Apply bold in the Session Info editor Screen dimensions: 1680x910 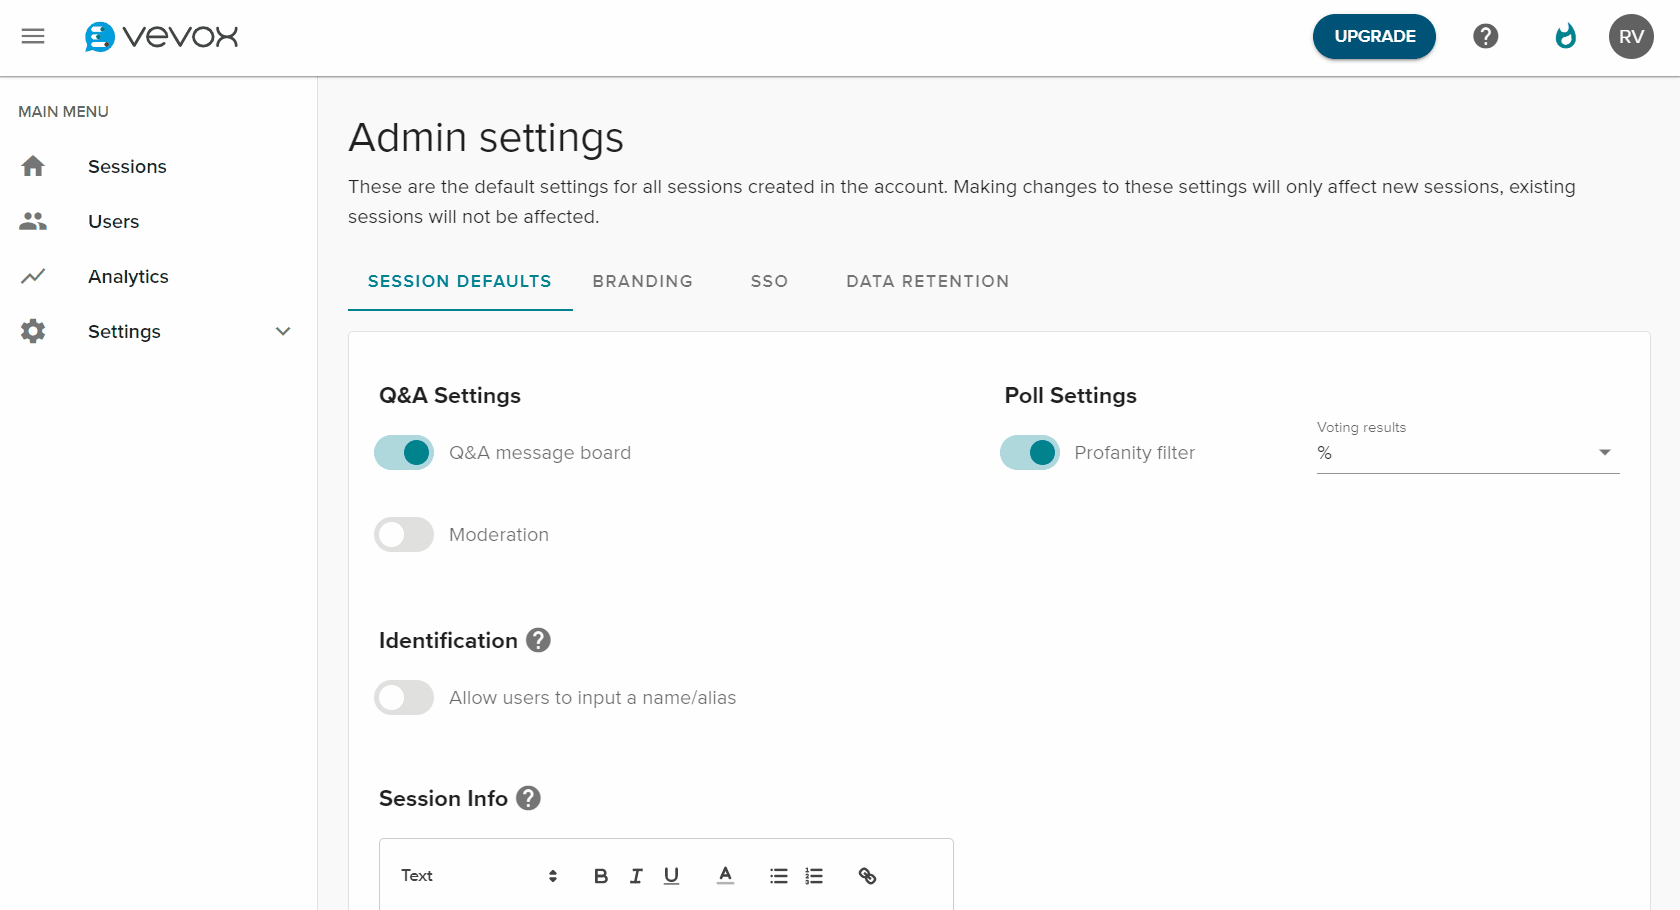pos(600,875)
